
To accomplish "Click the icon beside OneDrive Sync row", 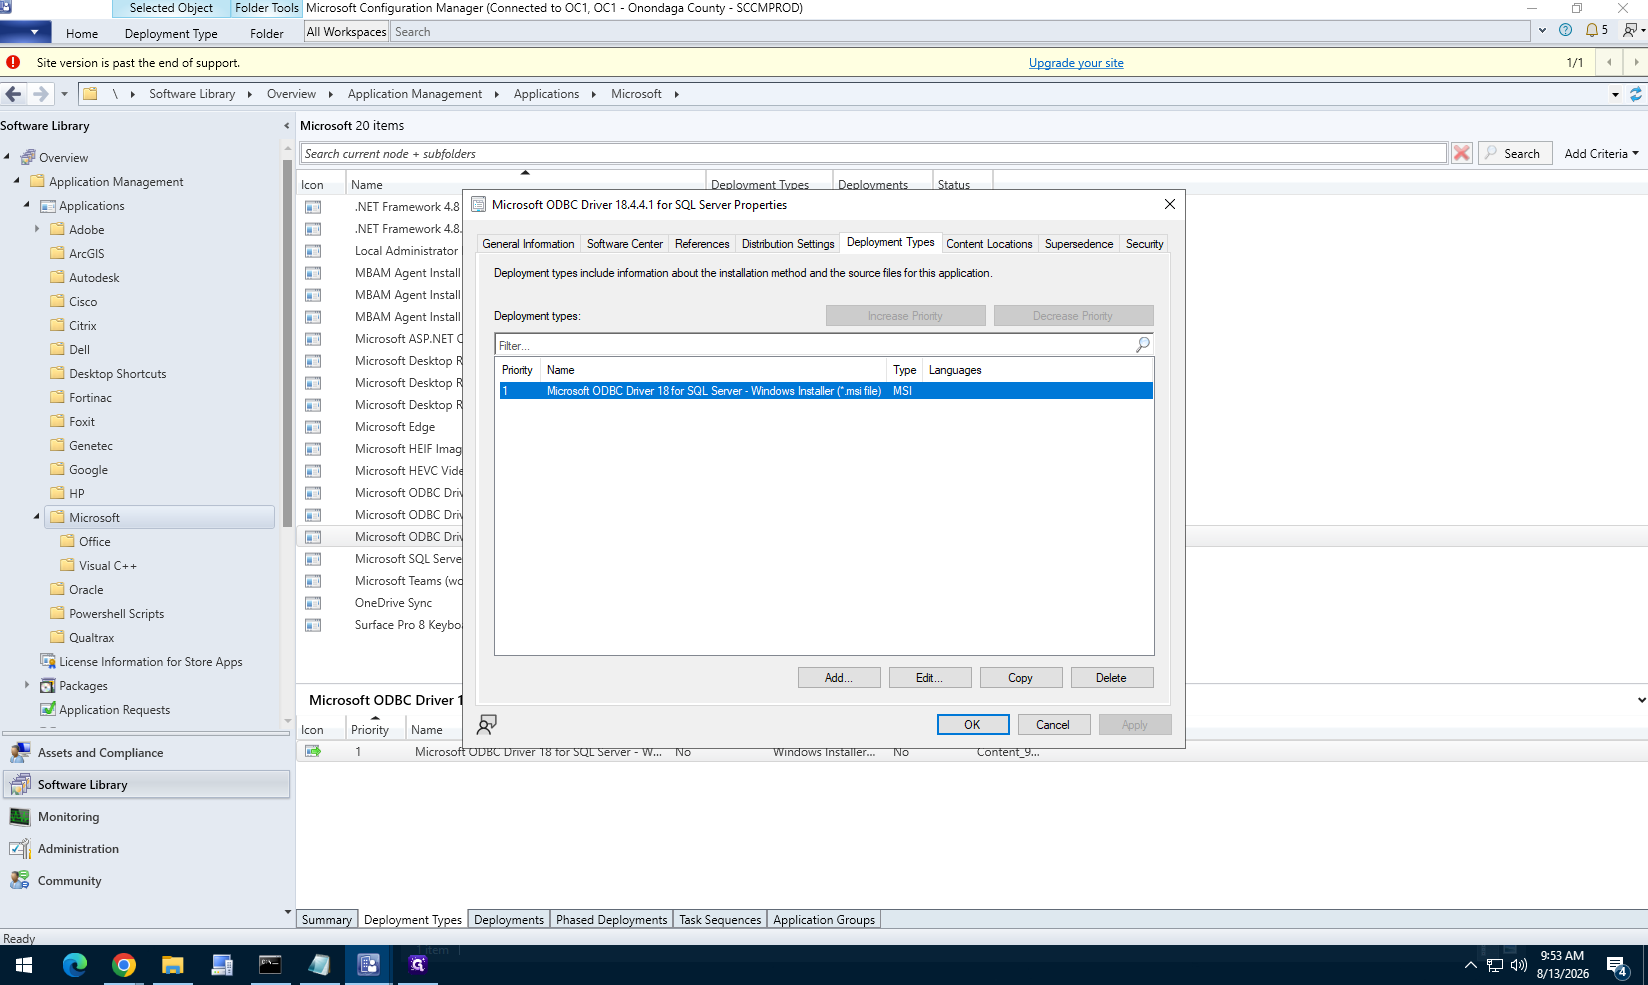I will click(313, 603).
